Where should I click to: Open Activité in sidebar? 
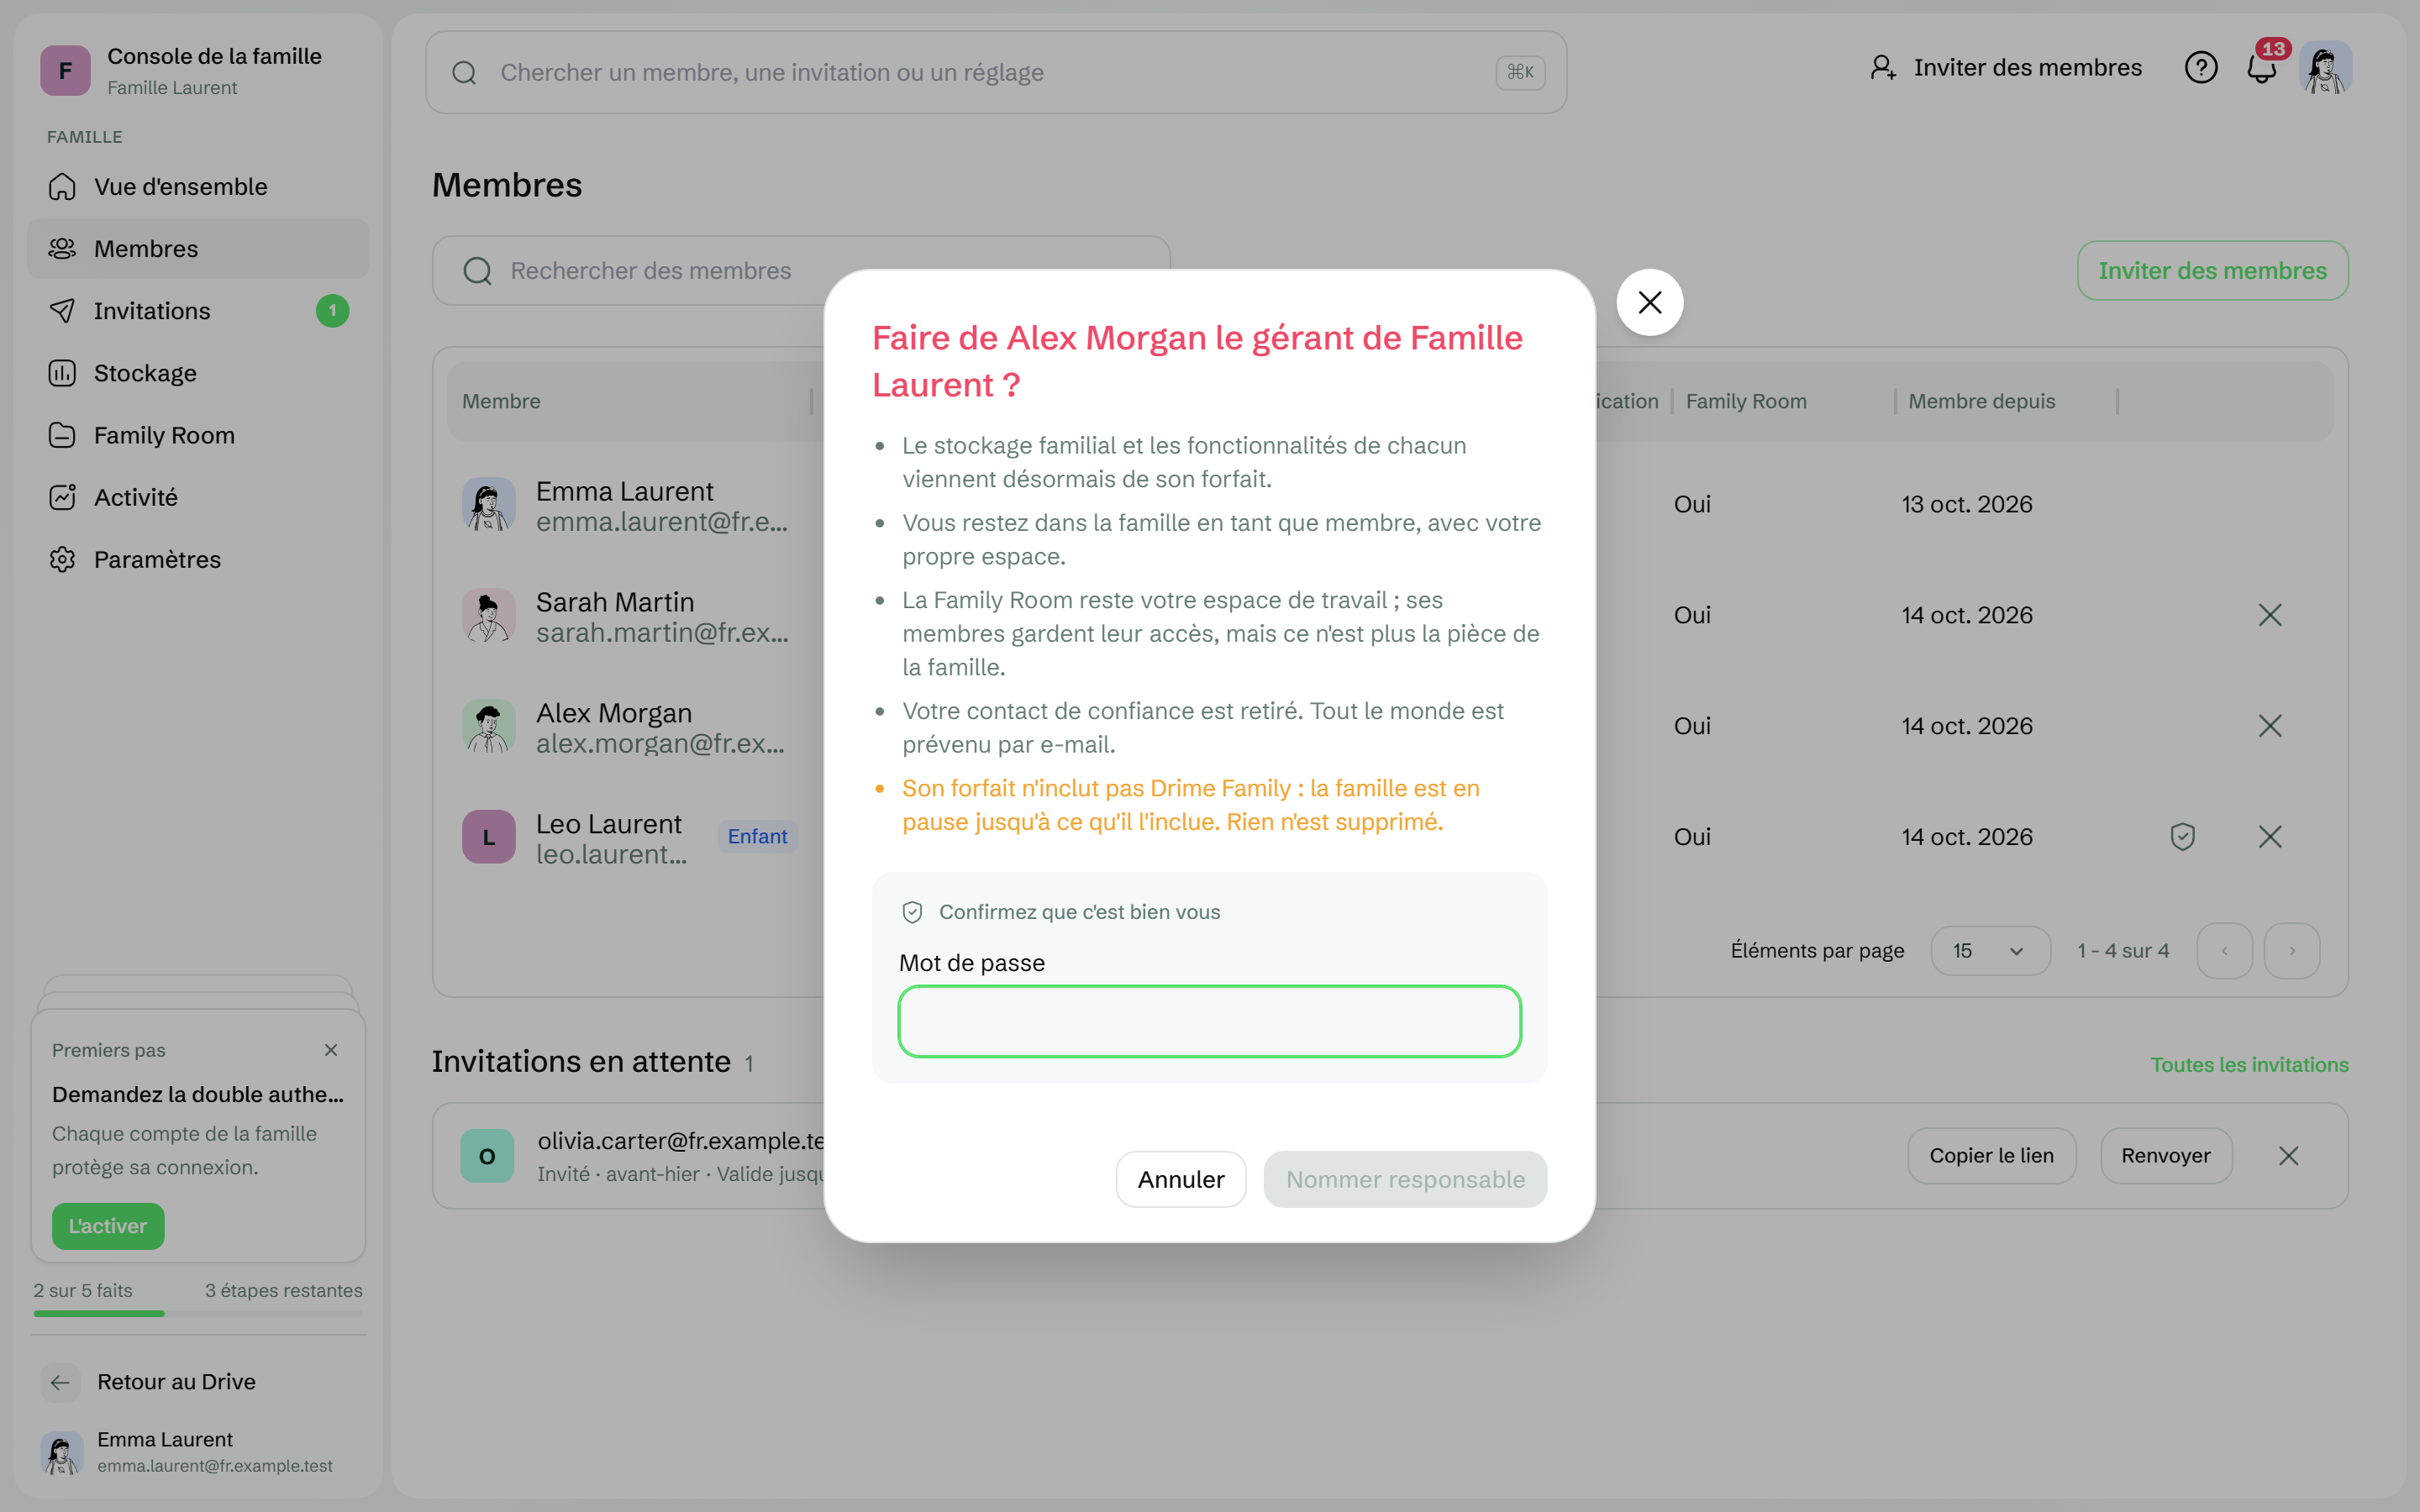[x=198, y=497]
